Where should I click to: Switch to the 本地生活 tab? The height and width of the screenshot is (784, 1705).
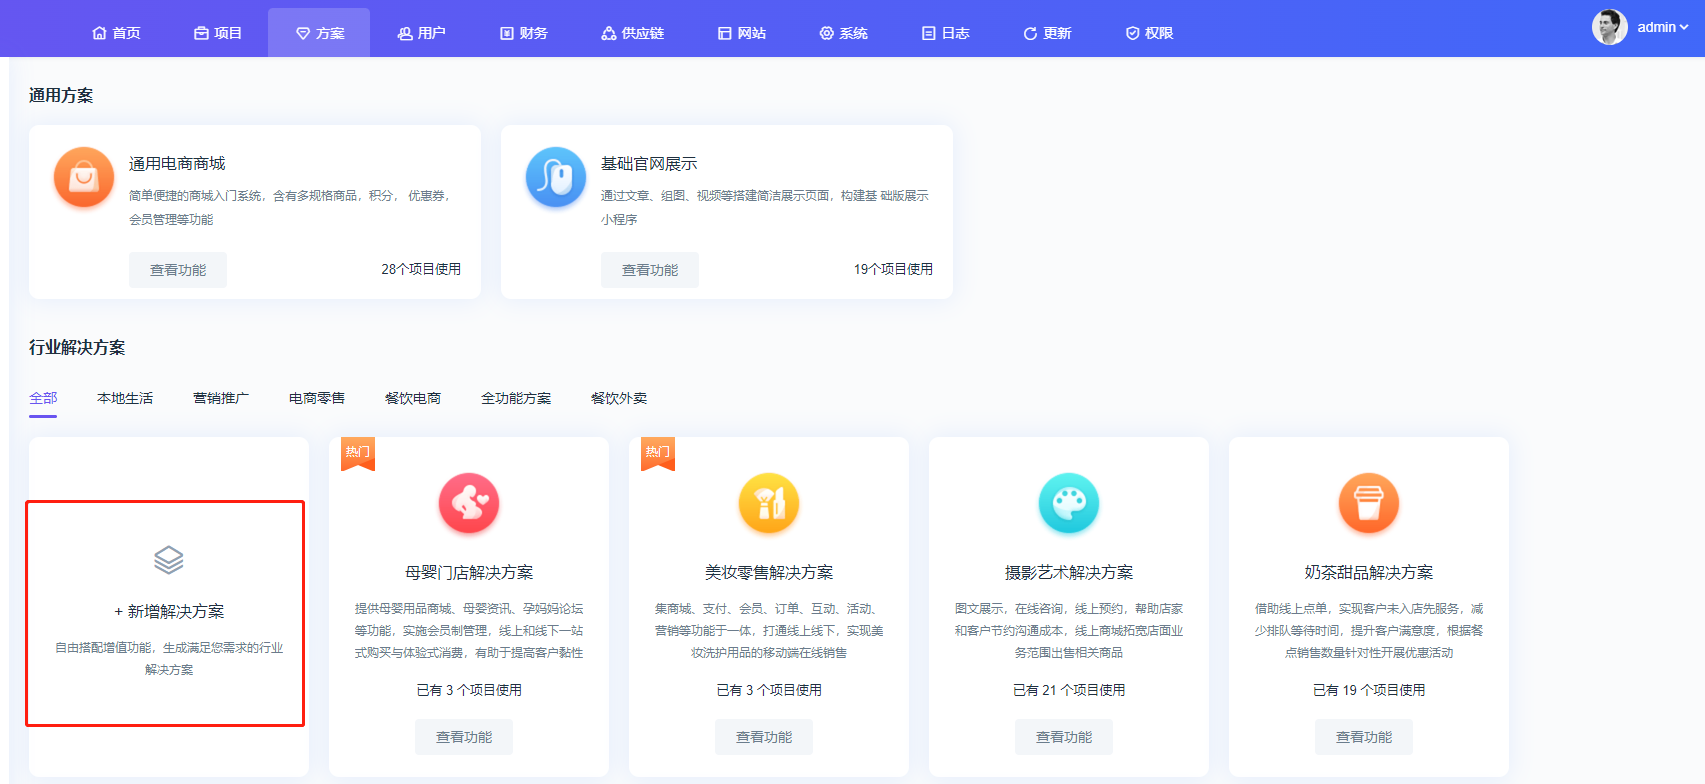coord(125,398)
